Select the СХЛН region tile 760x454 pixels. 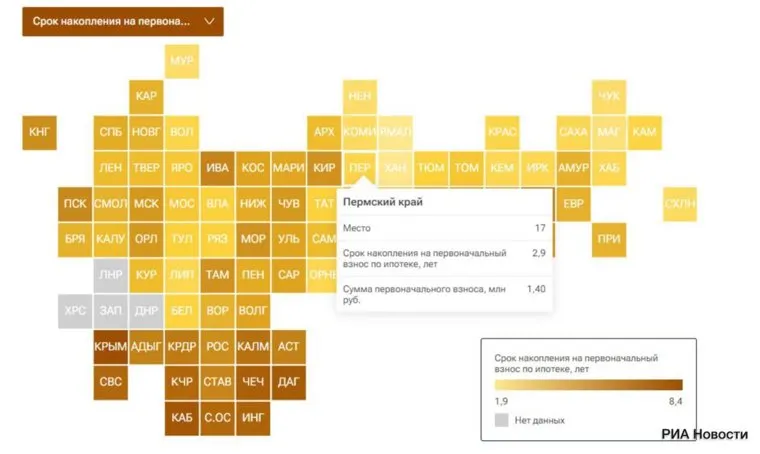(x=680, y=203)
